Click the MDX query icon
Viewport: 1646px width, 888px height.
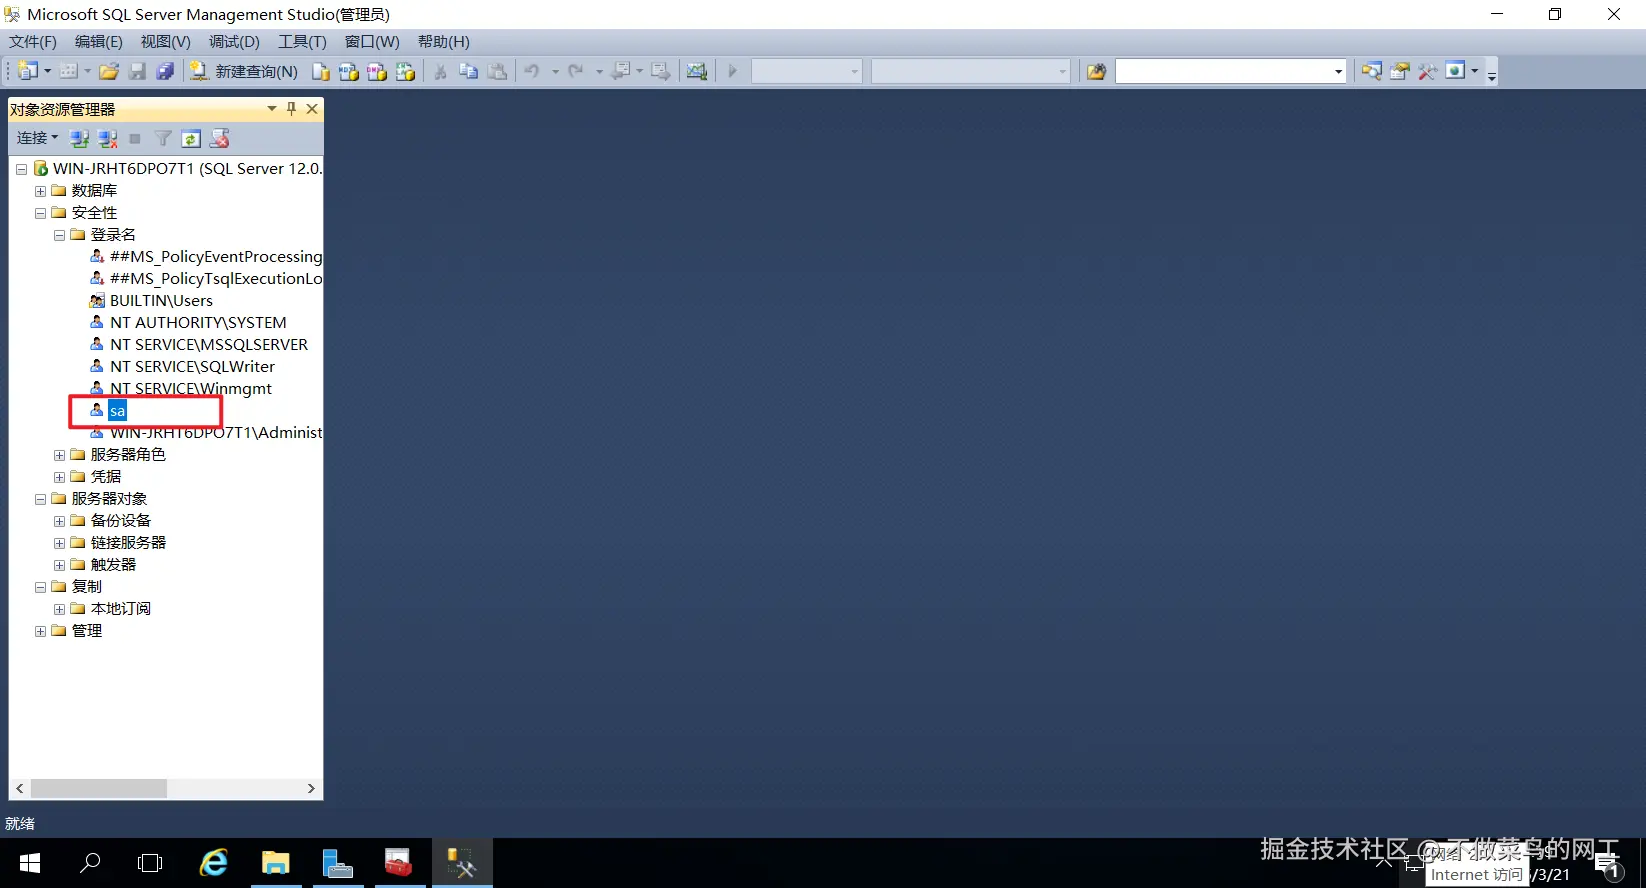coord(349,71)
